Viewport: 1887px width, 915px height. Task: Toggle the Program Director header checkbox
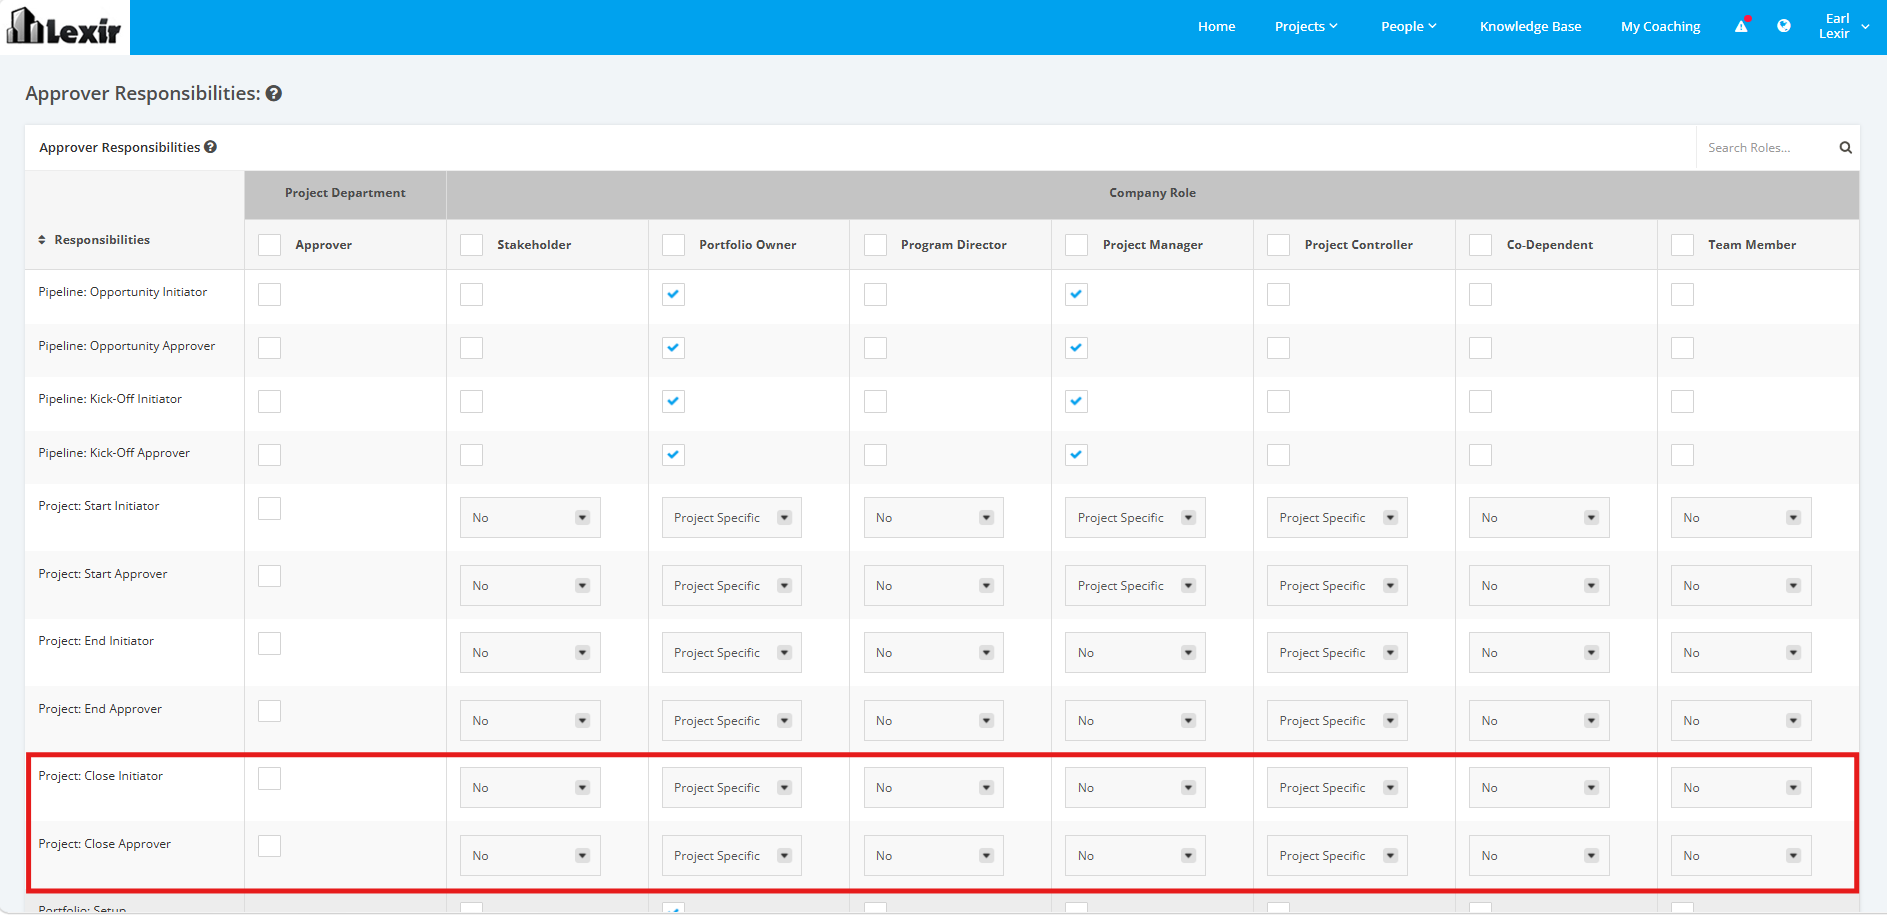pos(876,245)
